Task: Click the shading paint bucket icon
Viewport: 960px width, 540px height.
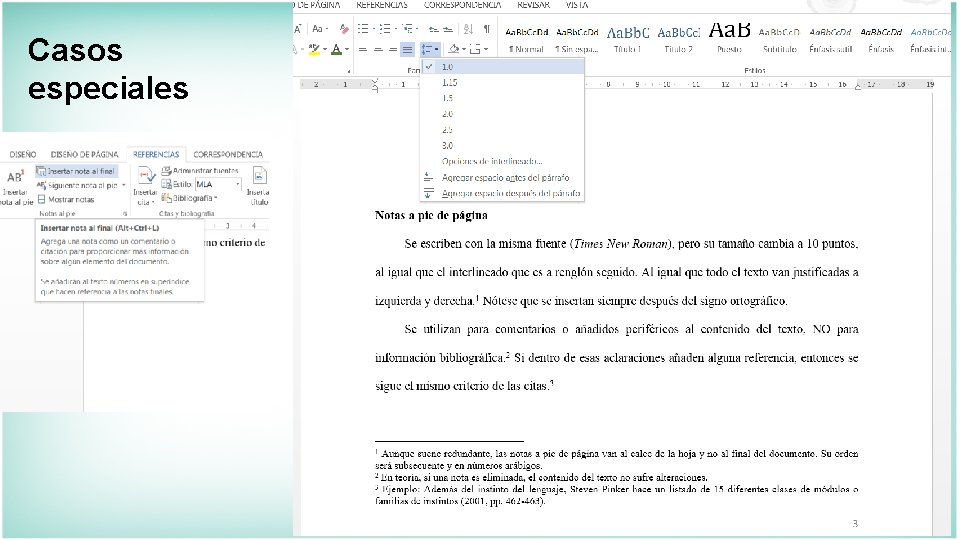Action: tap(454, 49)
